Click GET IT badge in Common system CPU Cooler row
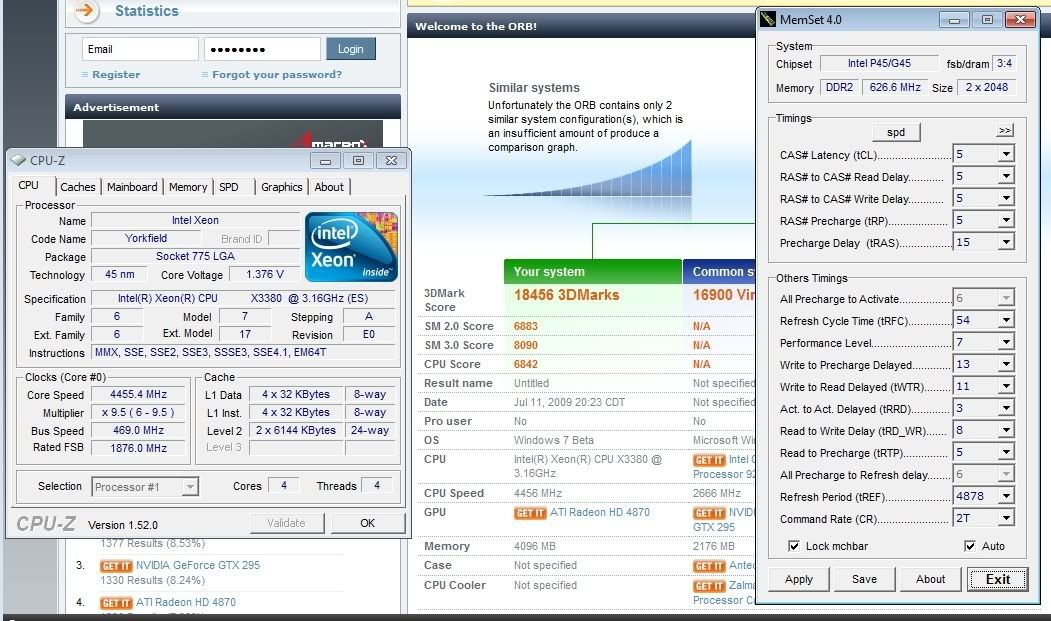The height and width of the screenshot is (621, 1051). [x=709, y=585]
